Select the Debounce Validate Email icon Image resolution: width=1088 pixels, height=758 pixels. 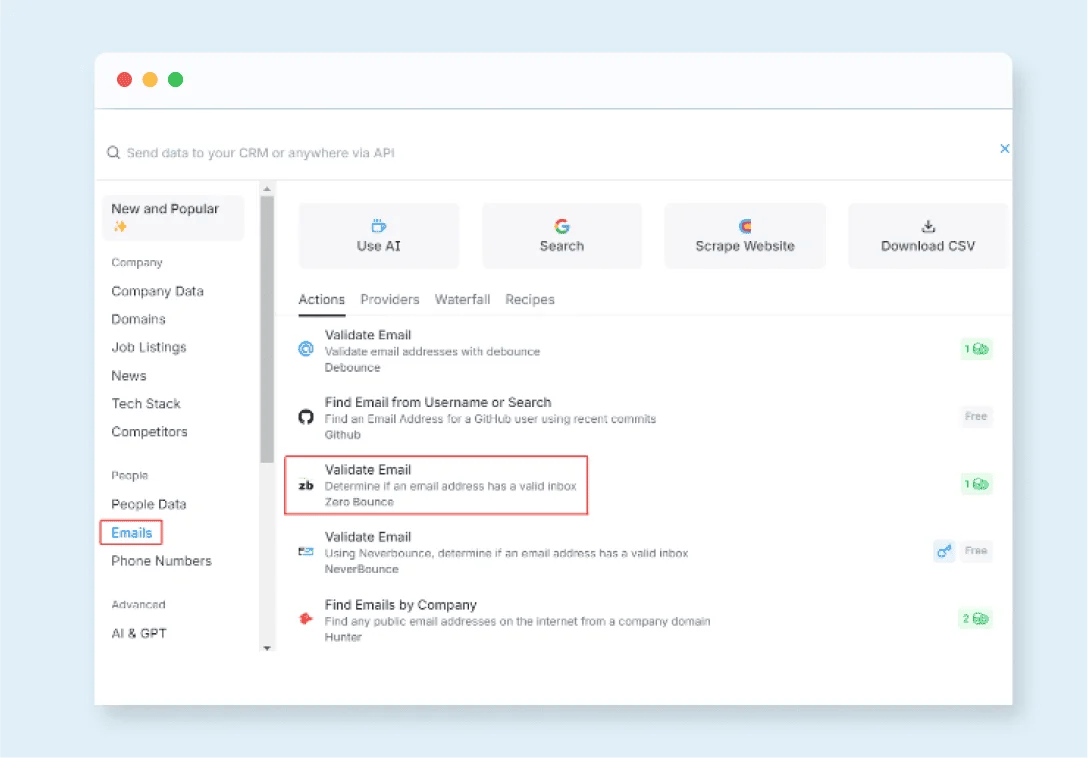305,348
